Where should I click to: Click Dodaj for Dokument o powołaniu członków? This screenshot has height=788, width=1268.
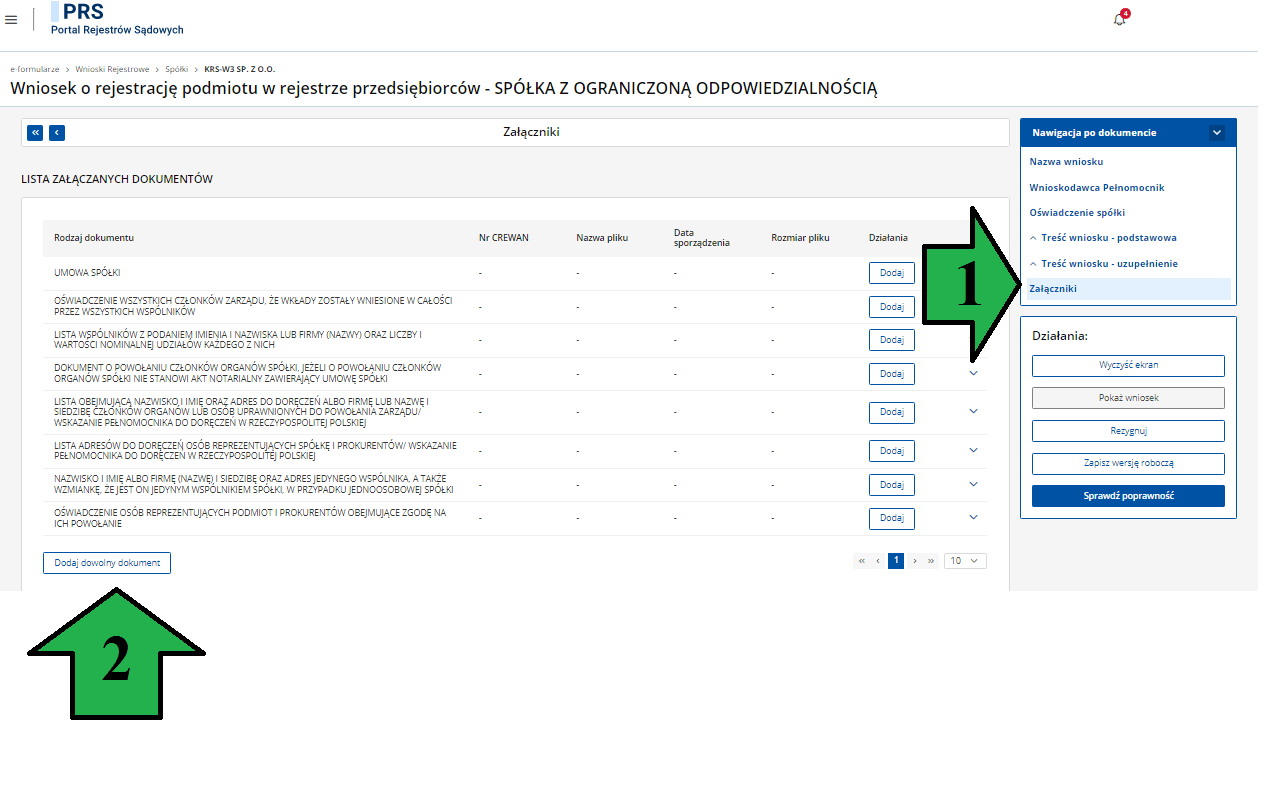892,374
